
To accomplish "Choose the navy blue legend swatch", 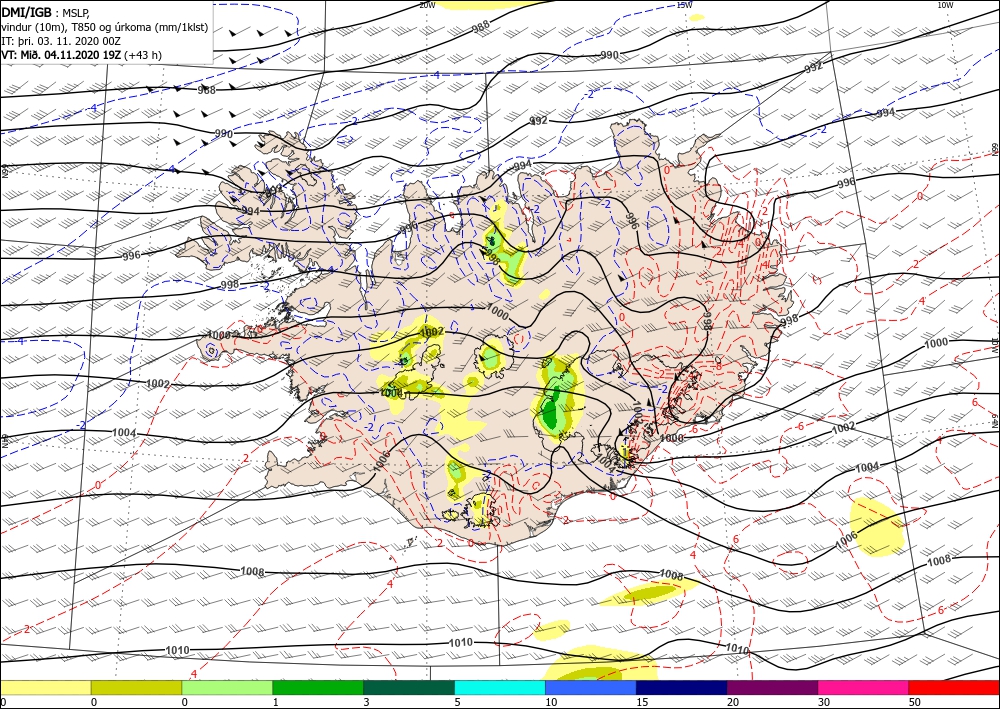I will click(682, 687).
